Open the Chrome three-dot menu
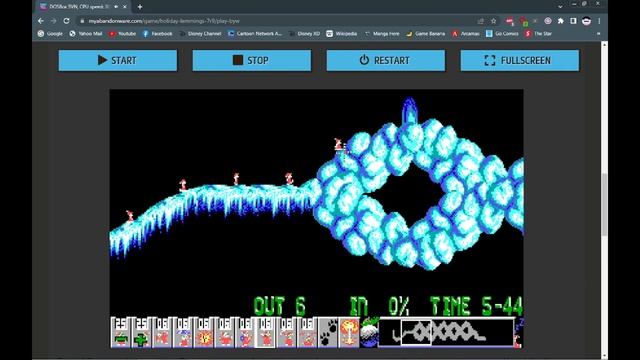Viewport: 640px width, 360px height. click(599, 21)
